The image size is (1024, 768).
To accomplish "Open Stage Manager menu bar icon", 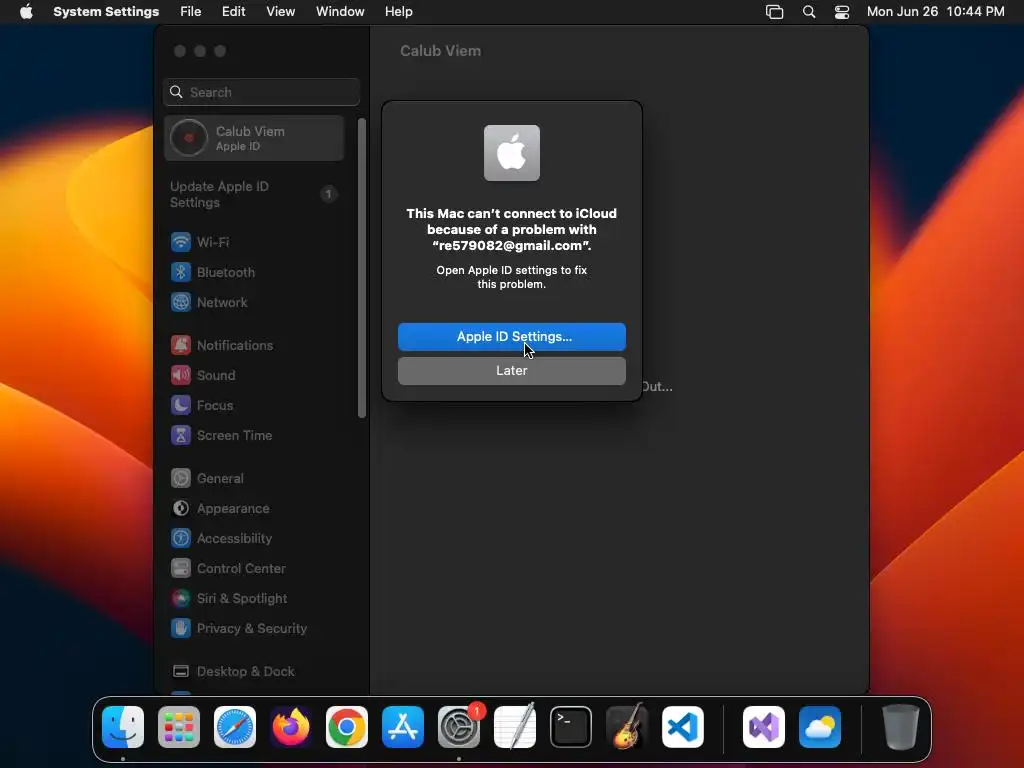I will tap(775, 12).
